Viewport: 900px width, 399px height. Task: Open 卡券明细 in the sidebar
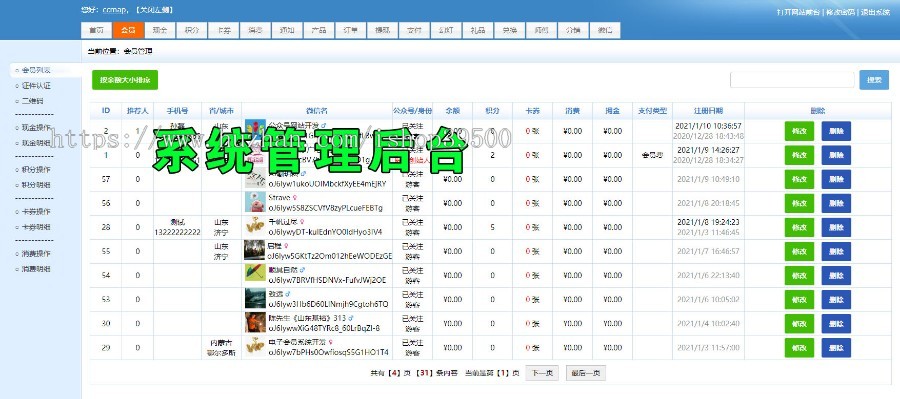click(36, 227)
